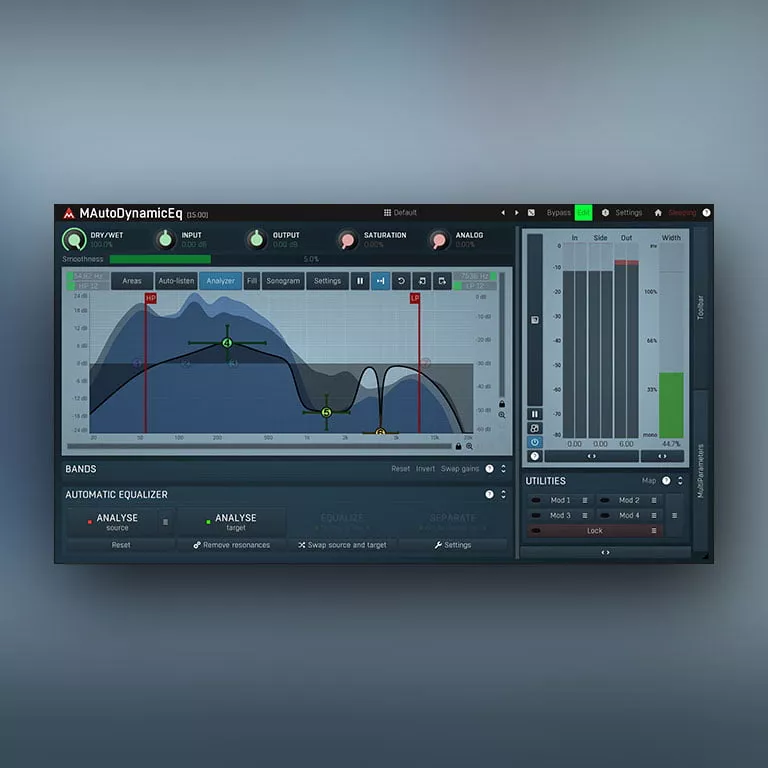Click the Analyse source button
Viewport: 768px width, 768px height.
coord(117,522)
